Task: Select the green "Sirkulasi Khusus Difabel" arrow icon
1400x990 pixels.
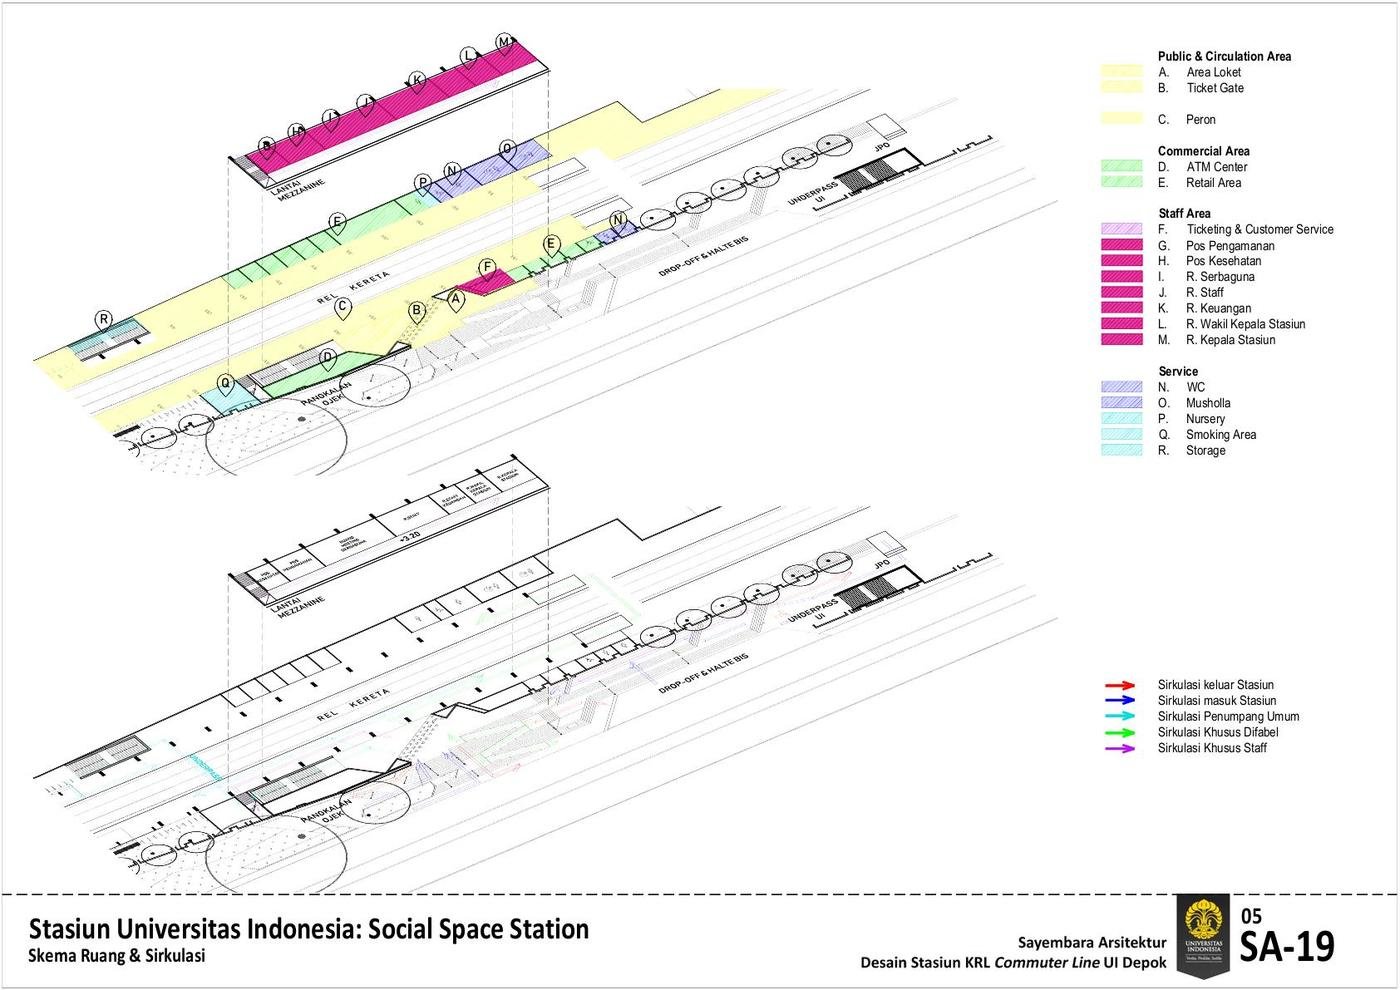Action: tap(1117, 732)
